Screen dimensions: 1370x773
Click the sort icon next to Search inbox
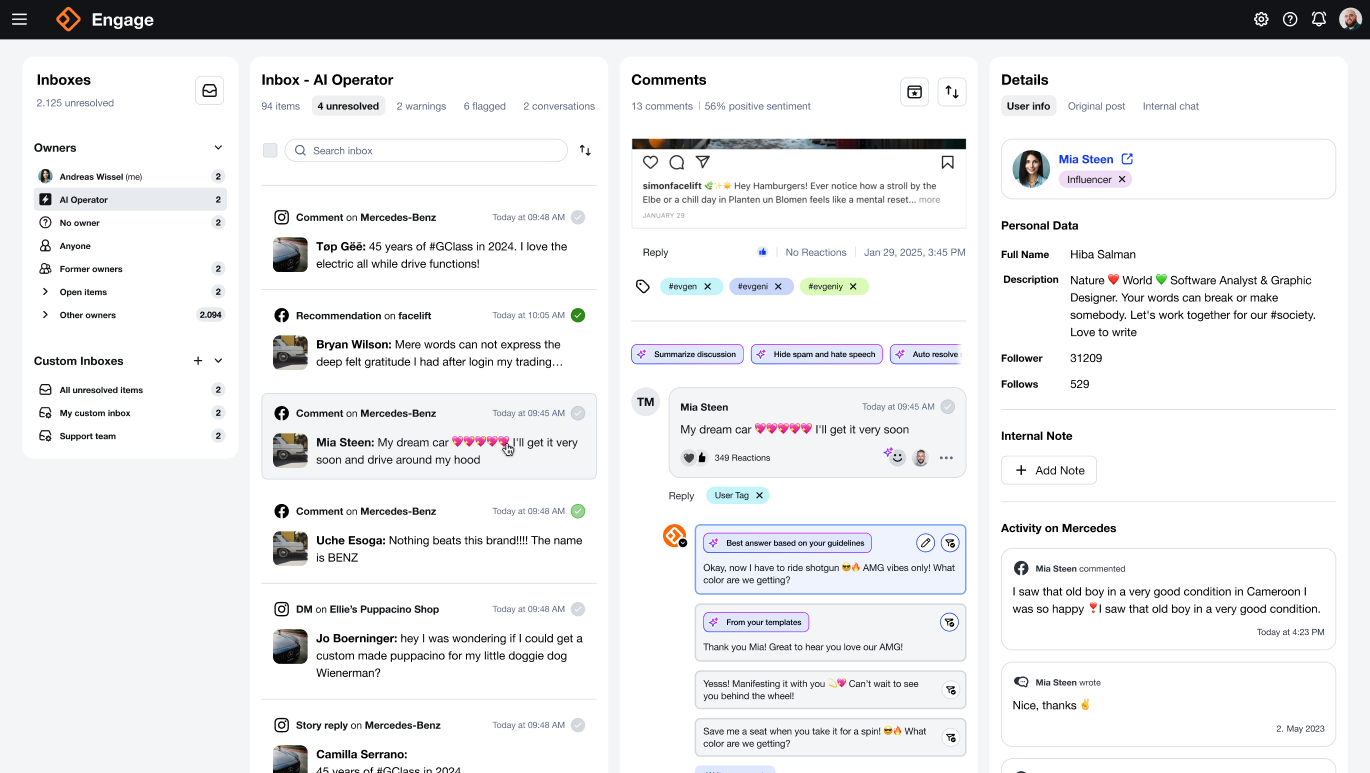click(585, 151)
